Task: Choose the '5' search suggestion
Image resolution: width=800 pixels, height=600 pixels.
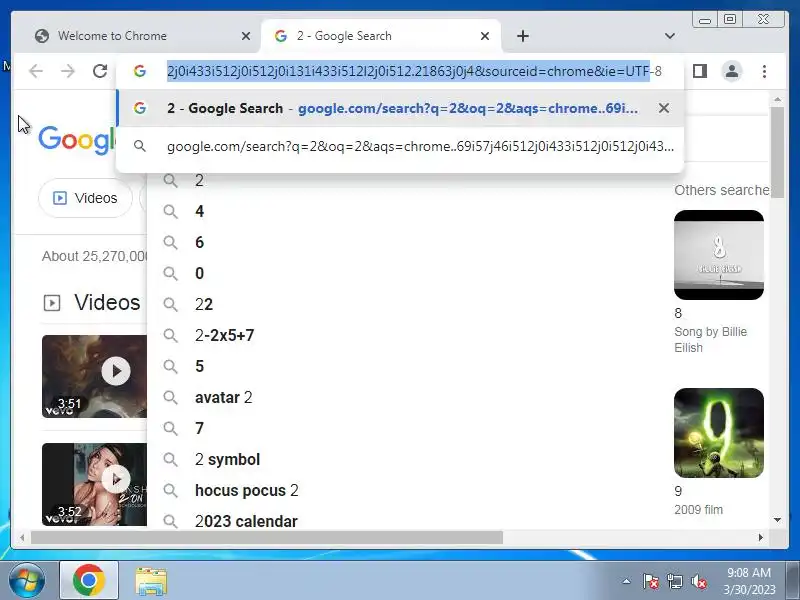Action: pyautogui.click(x=199, y=366)
